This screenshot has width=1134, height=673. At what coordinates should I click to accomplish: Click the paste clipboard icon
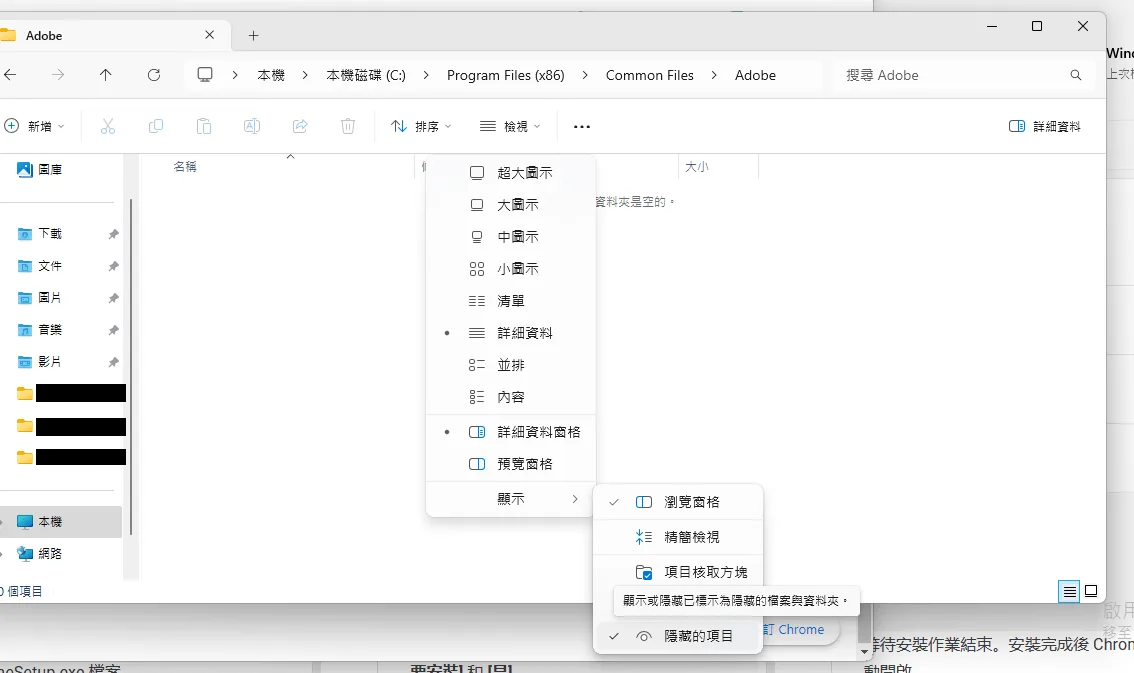(x=204, y=127)
